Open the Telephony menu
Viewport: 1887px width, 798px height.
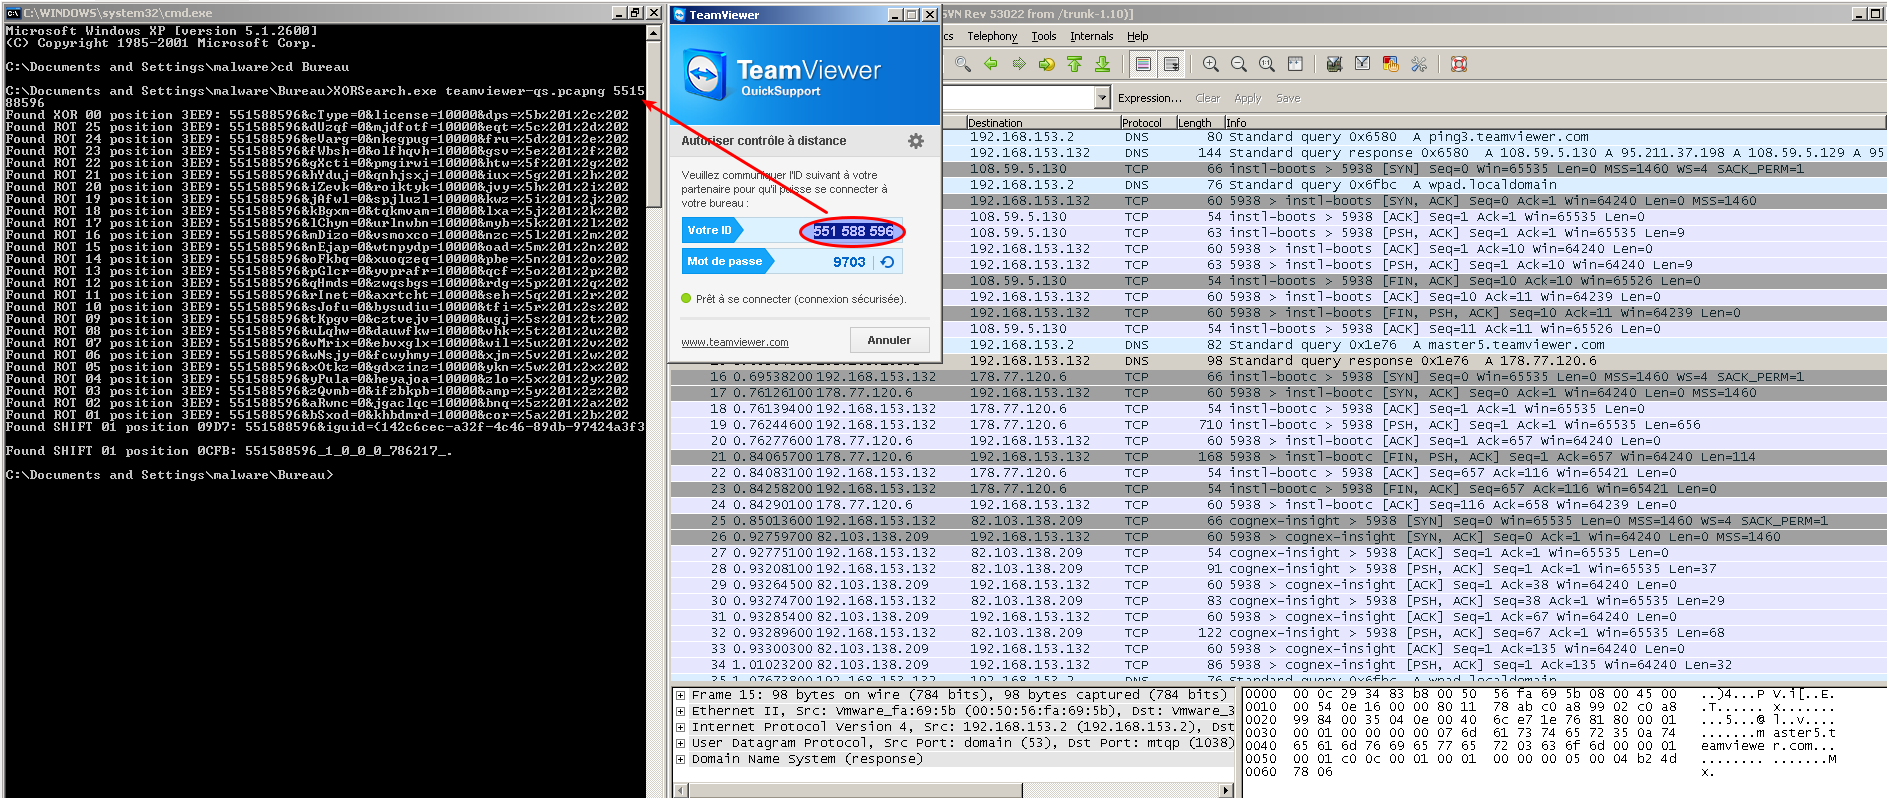pos(991,36)
